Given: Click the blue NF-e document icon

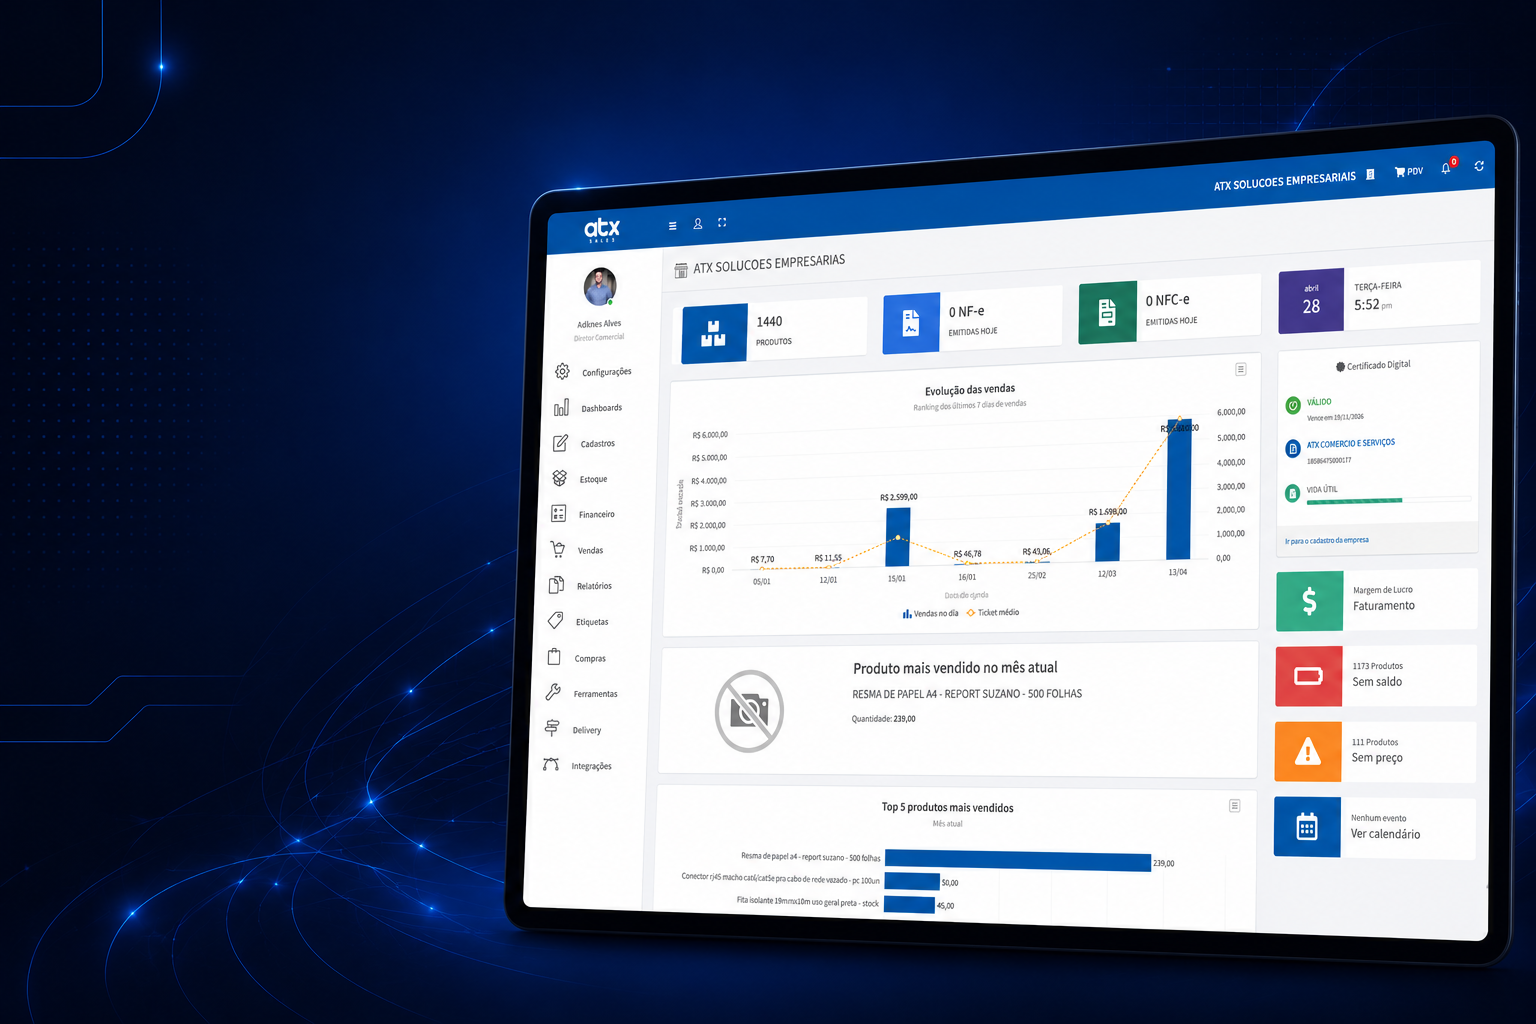Looking at the screenshot, I should pos(911,323).
